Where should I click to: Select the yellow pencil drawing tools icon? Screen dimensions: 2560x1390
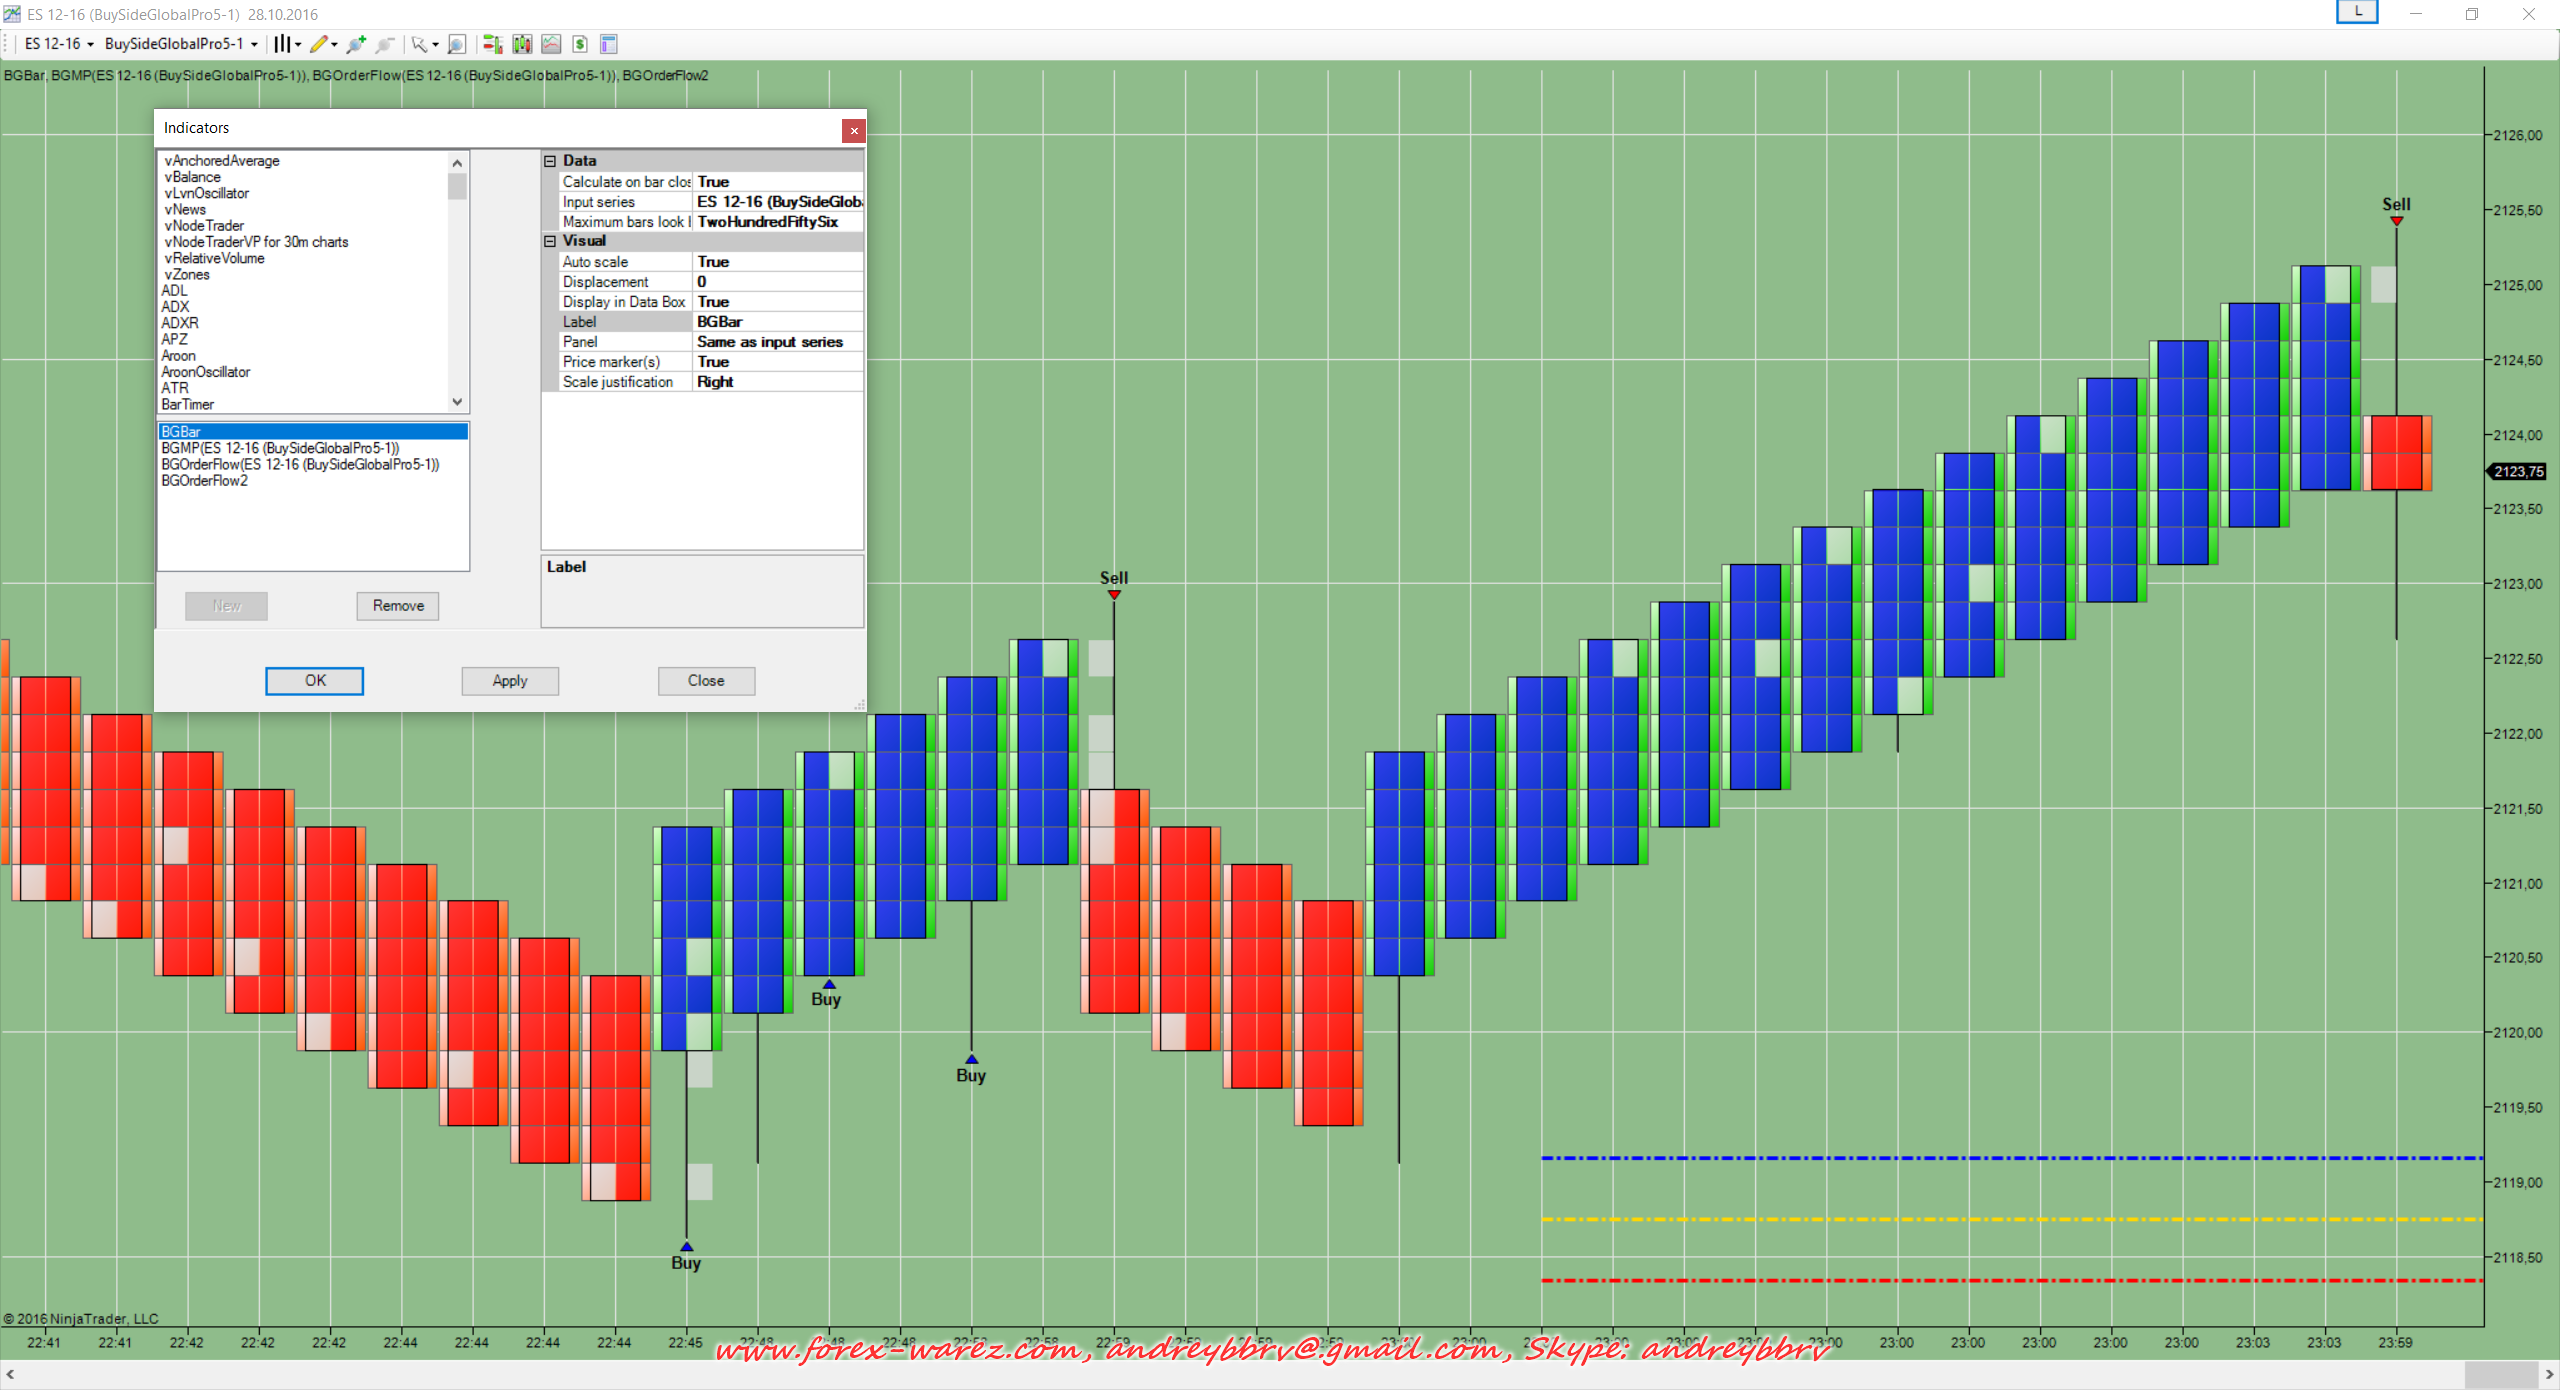click(319, 44)
